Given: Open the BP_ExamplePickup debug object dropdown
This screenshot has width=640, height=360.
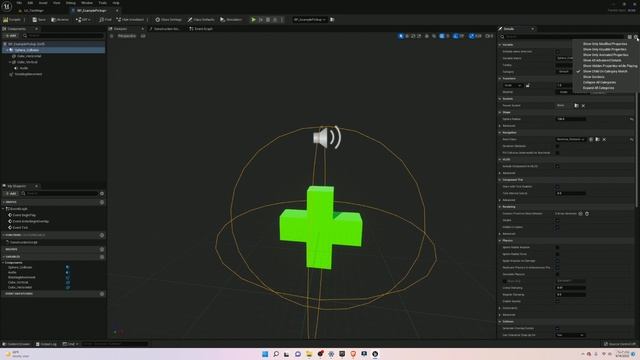Looking at the screenshot, I should coord(310,20).
